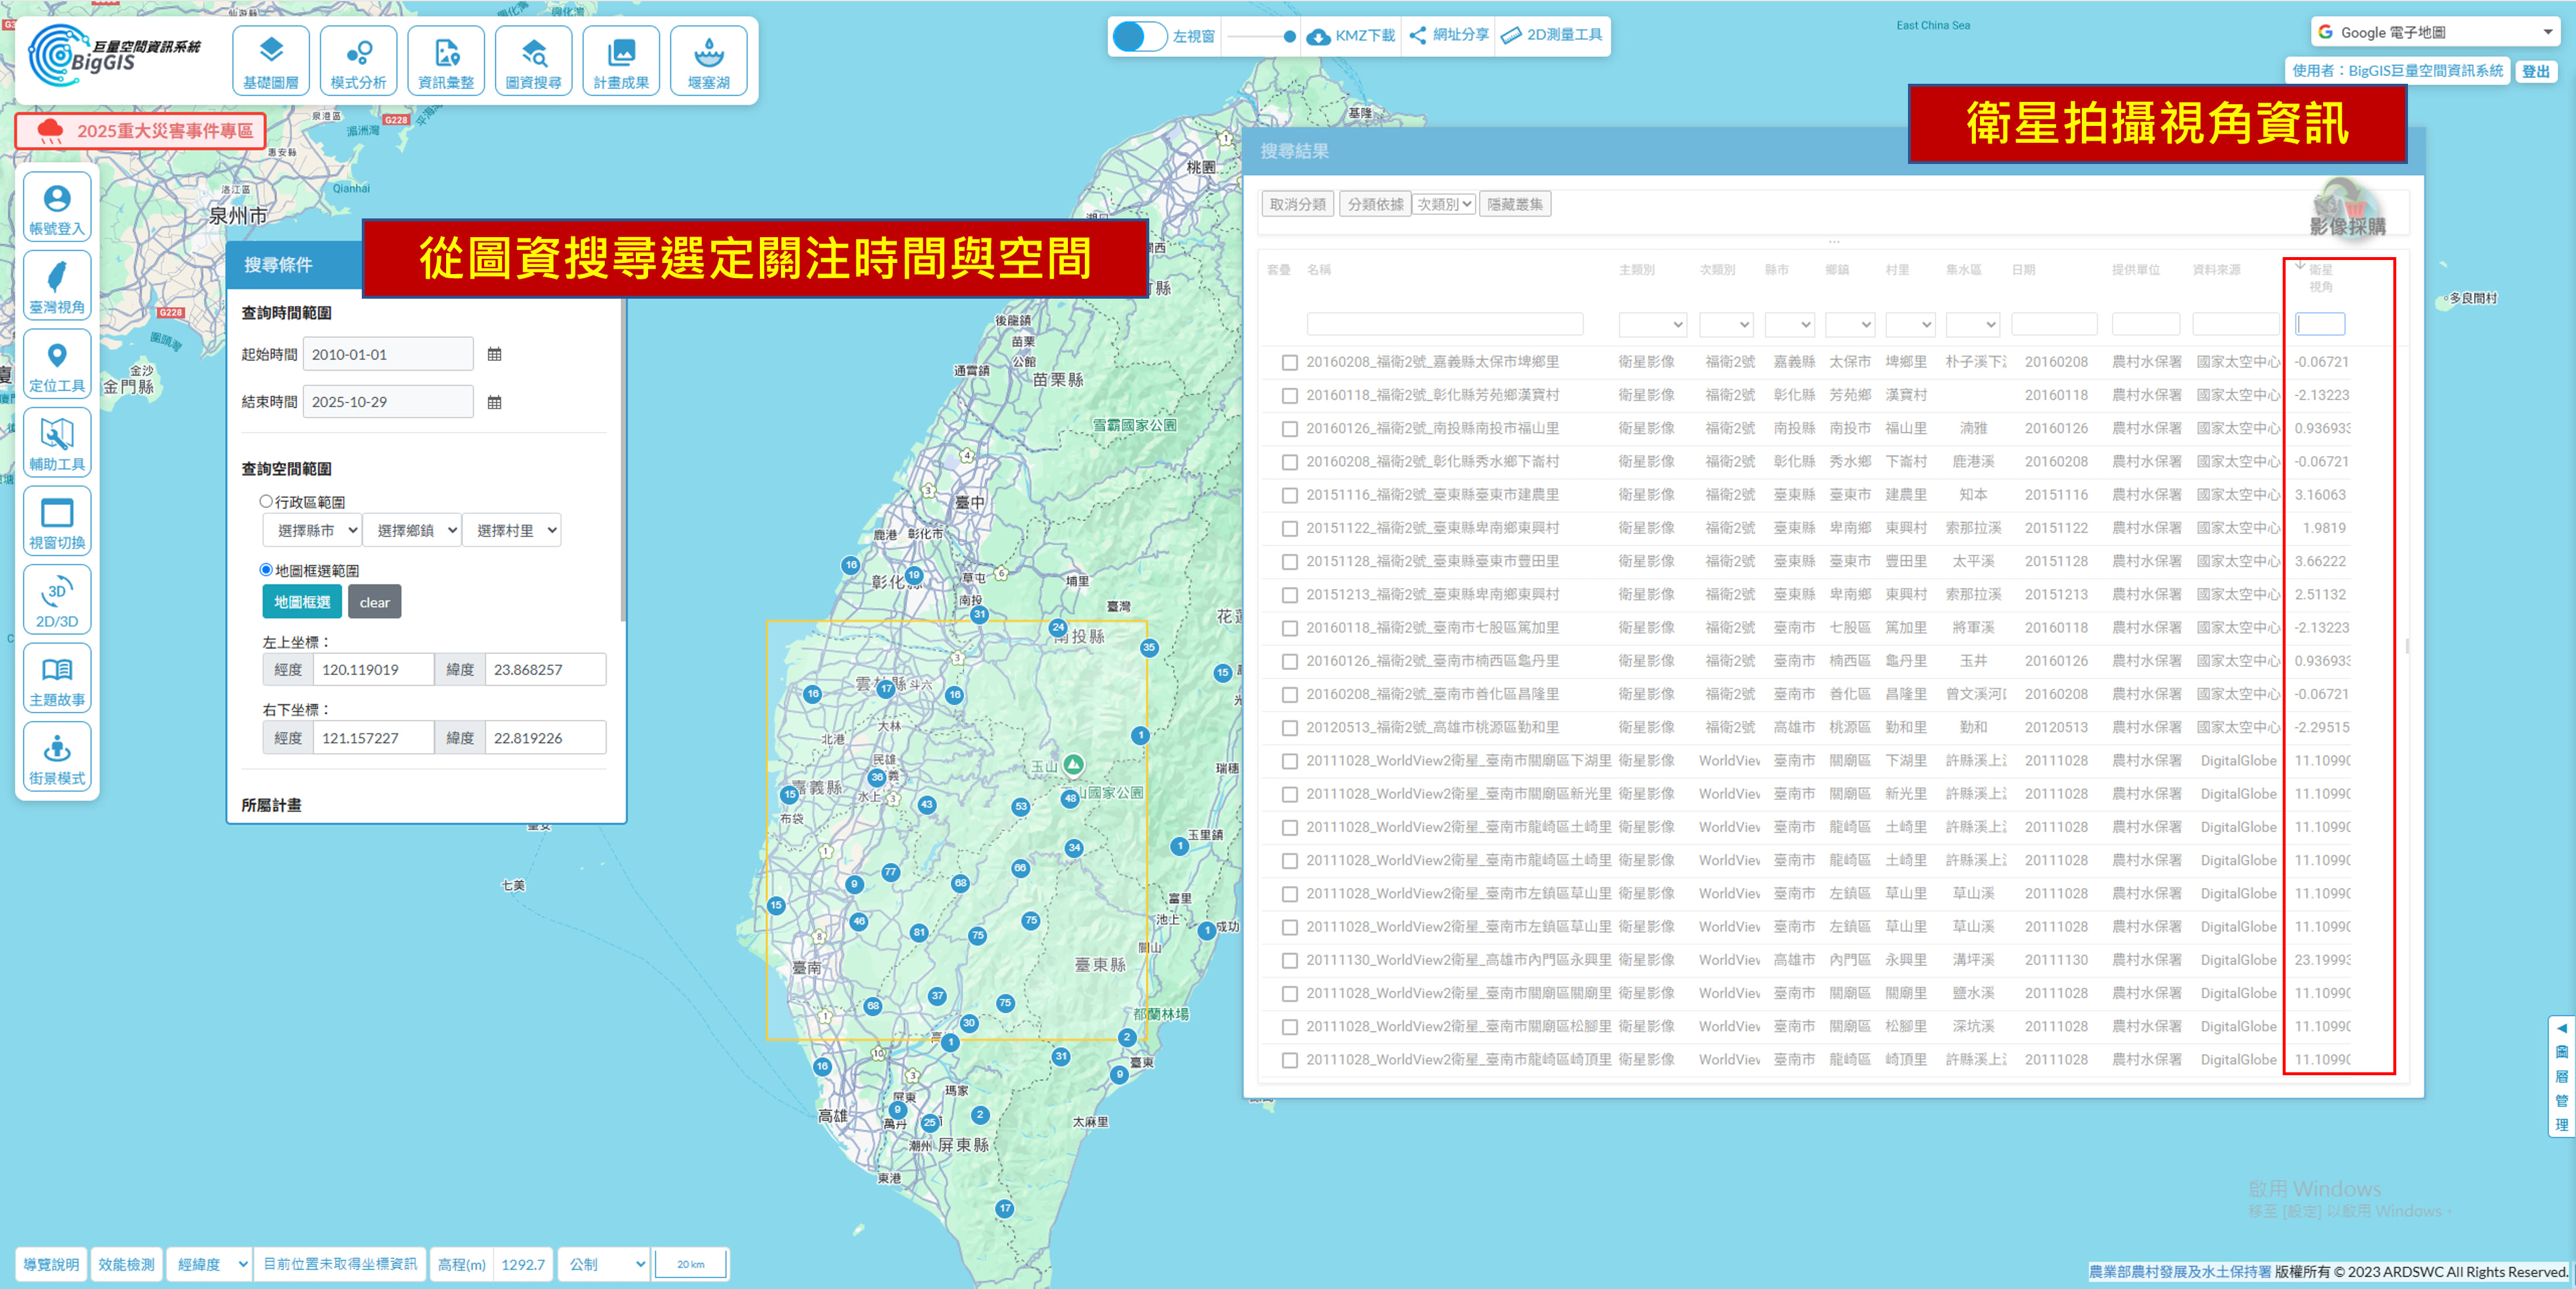2576x1289 pixels.
Task: Check the 20160208 嘉義縣太保市 result row
Action: (1290, 362)
